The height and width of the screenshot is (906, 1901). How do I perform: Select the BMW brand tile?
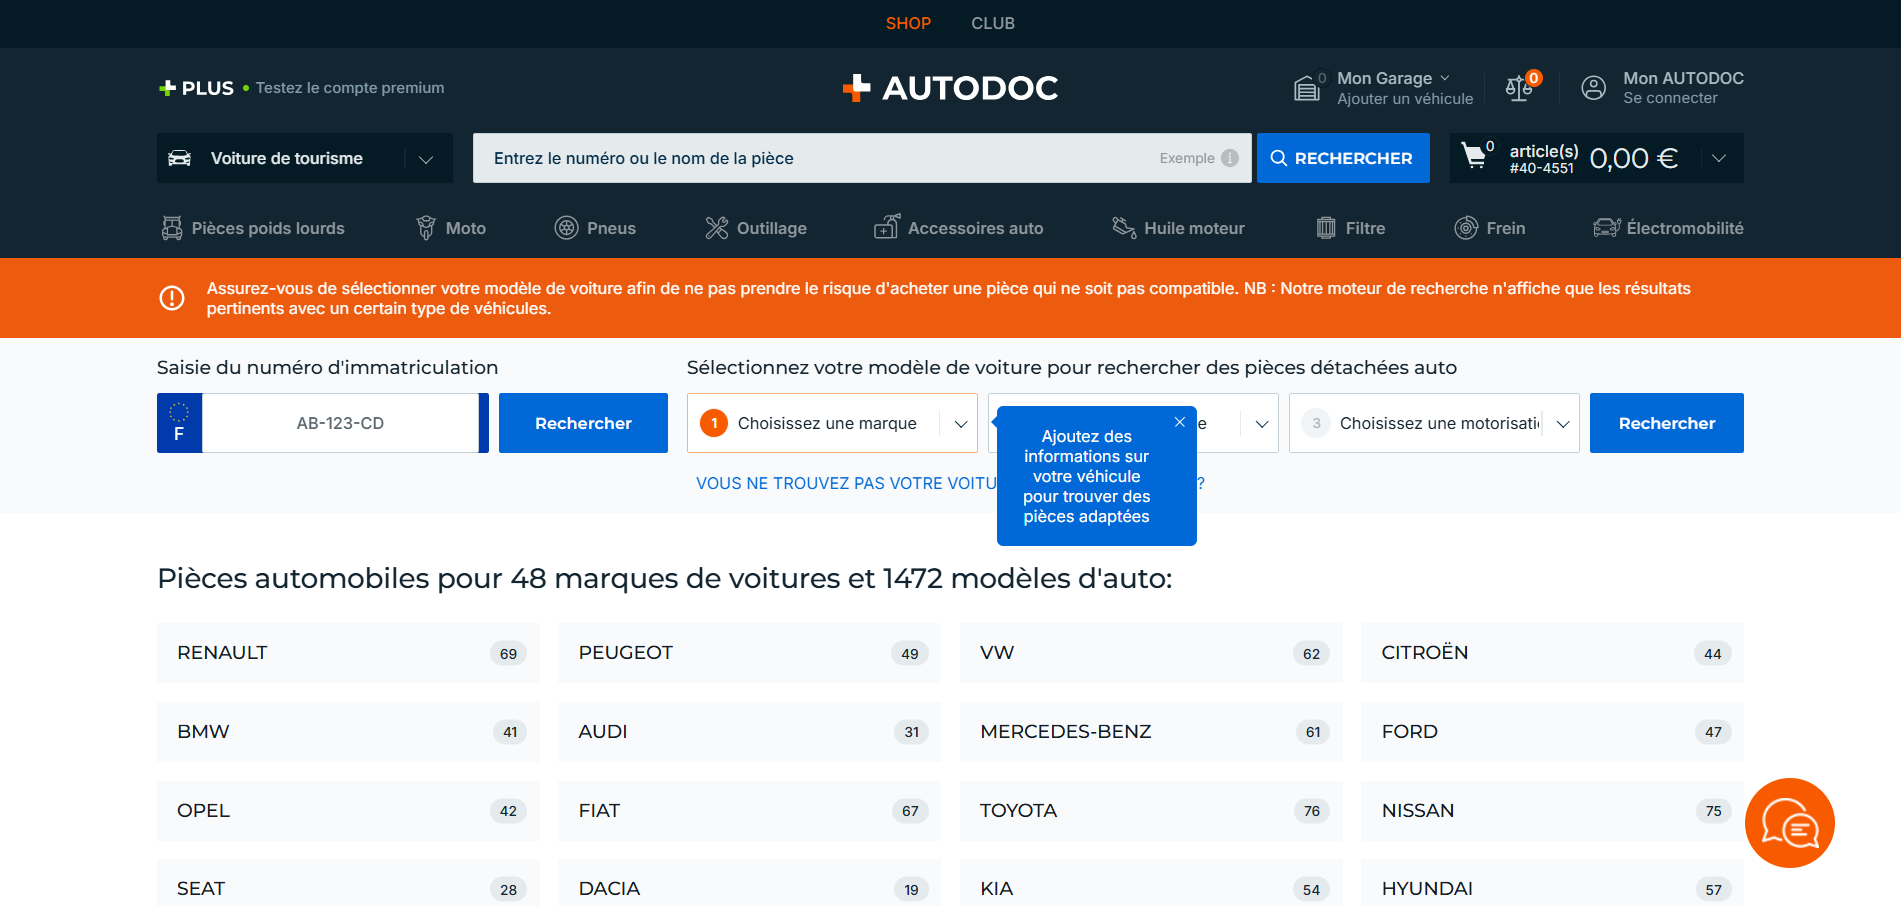[348, 732]
